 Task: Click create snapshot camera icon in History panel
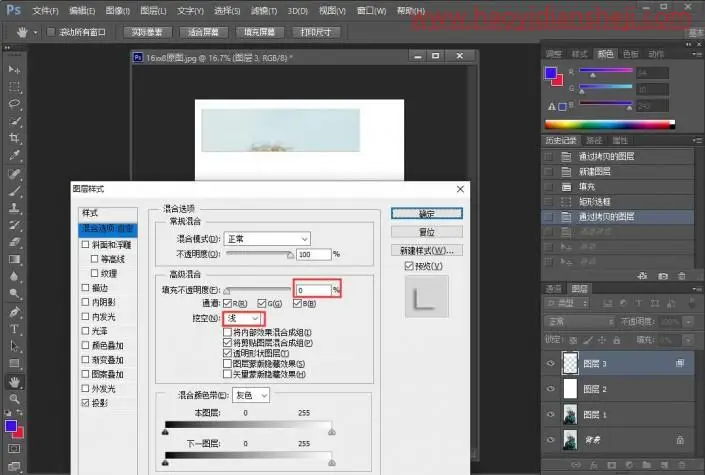pyautogui.click(x=663, y=276)
